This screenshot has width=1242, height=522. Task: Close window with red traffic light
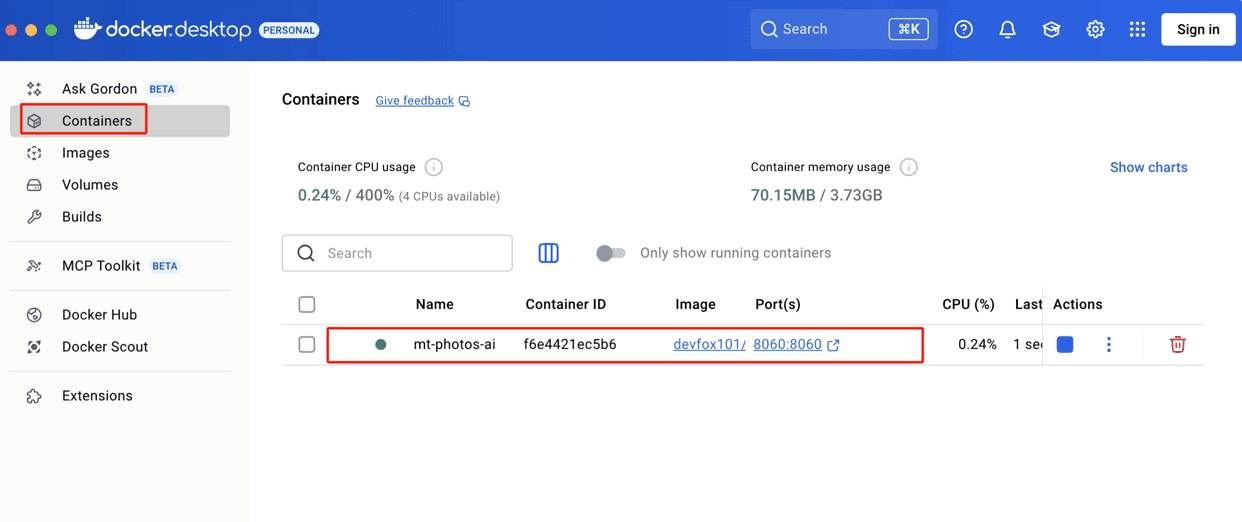(11, 30)
